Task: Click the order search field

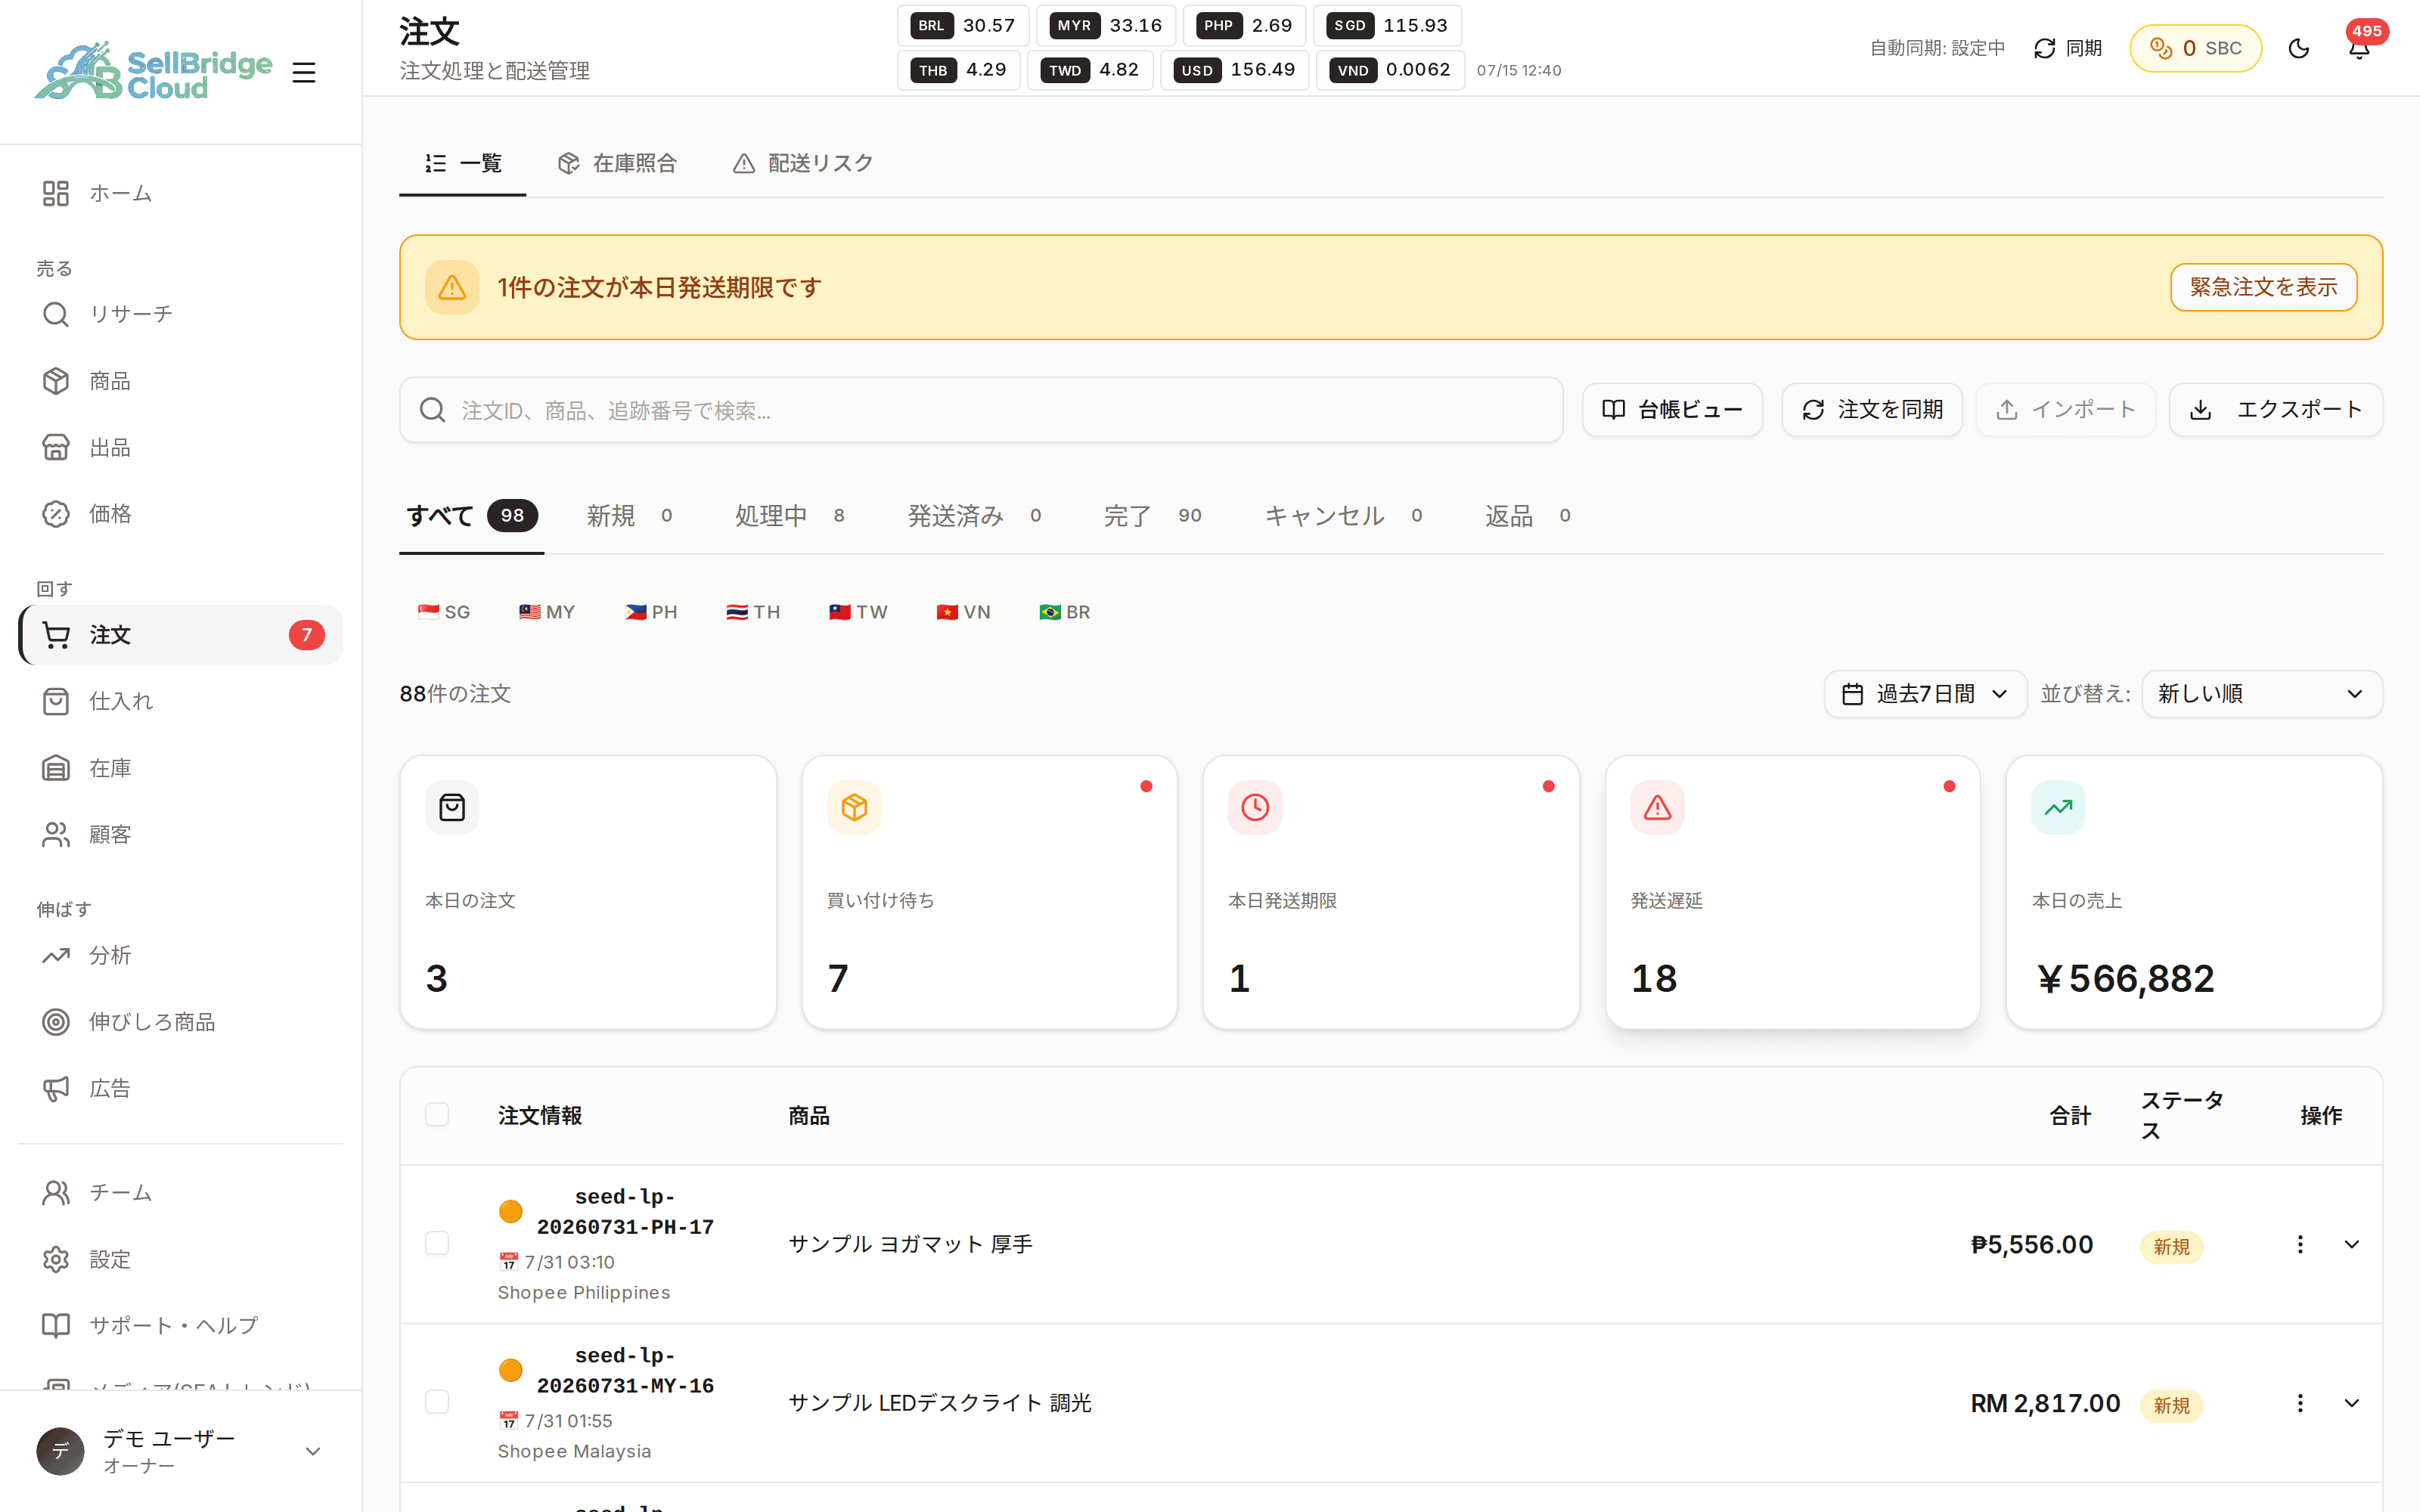Action: click(981, 410)
